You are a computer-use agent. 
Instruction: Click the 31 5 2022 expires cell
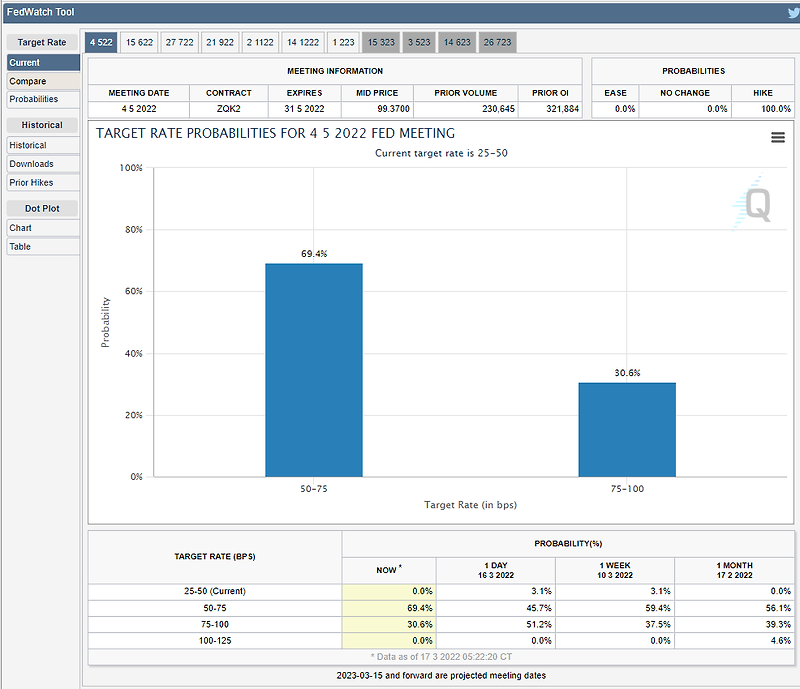tap(305, 109)
